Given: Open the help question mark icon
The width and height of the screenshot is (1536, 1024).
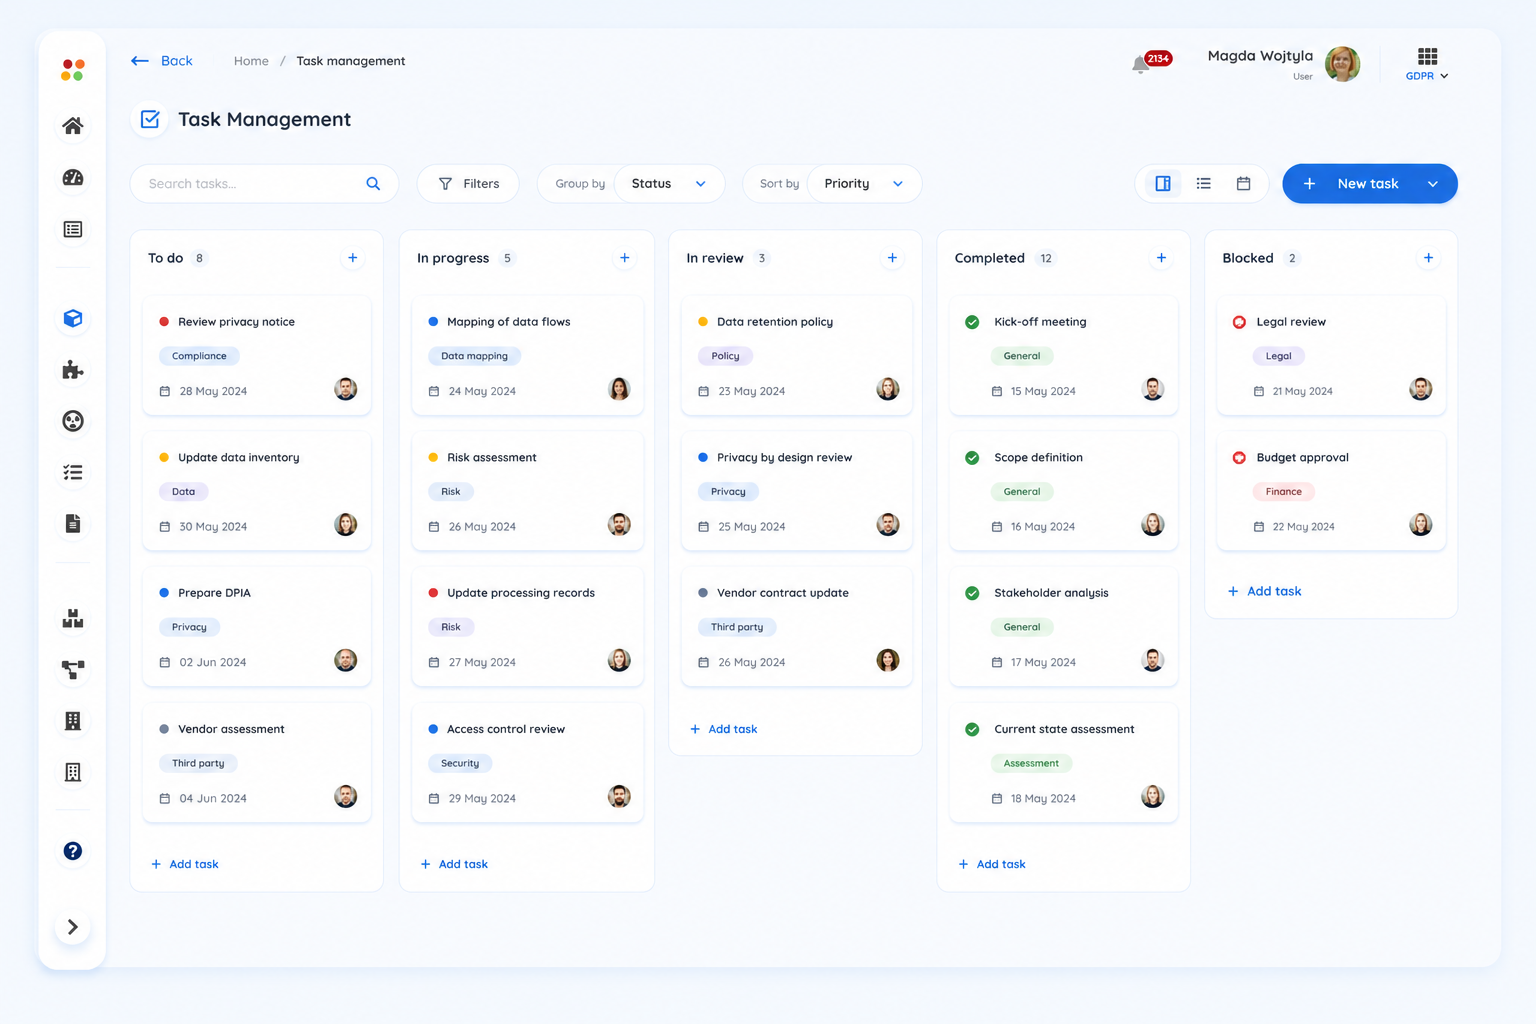Looking at the screenshot, I should click(x=73, y=851).
